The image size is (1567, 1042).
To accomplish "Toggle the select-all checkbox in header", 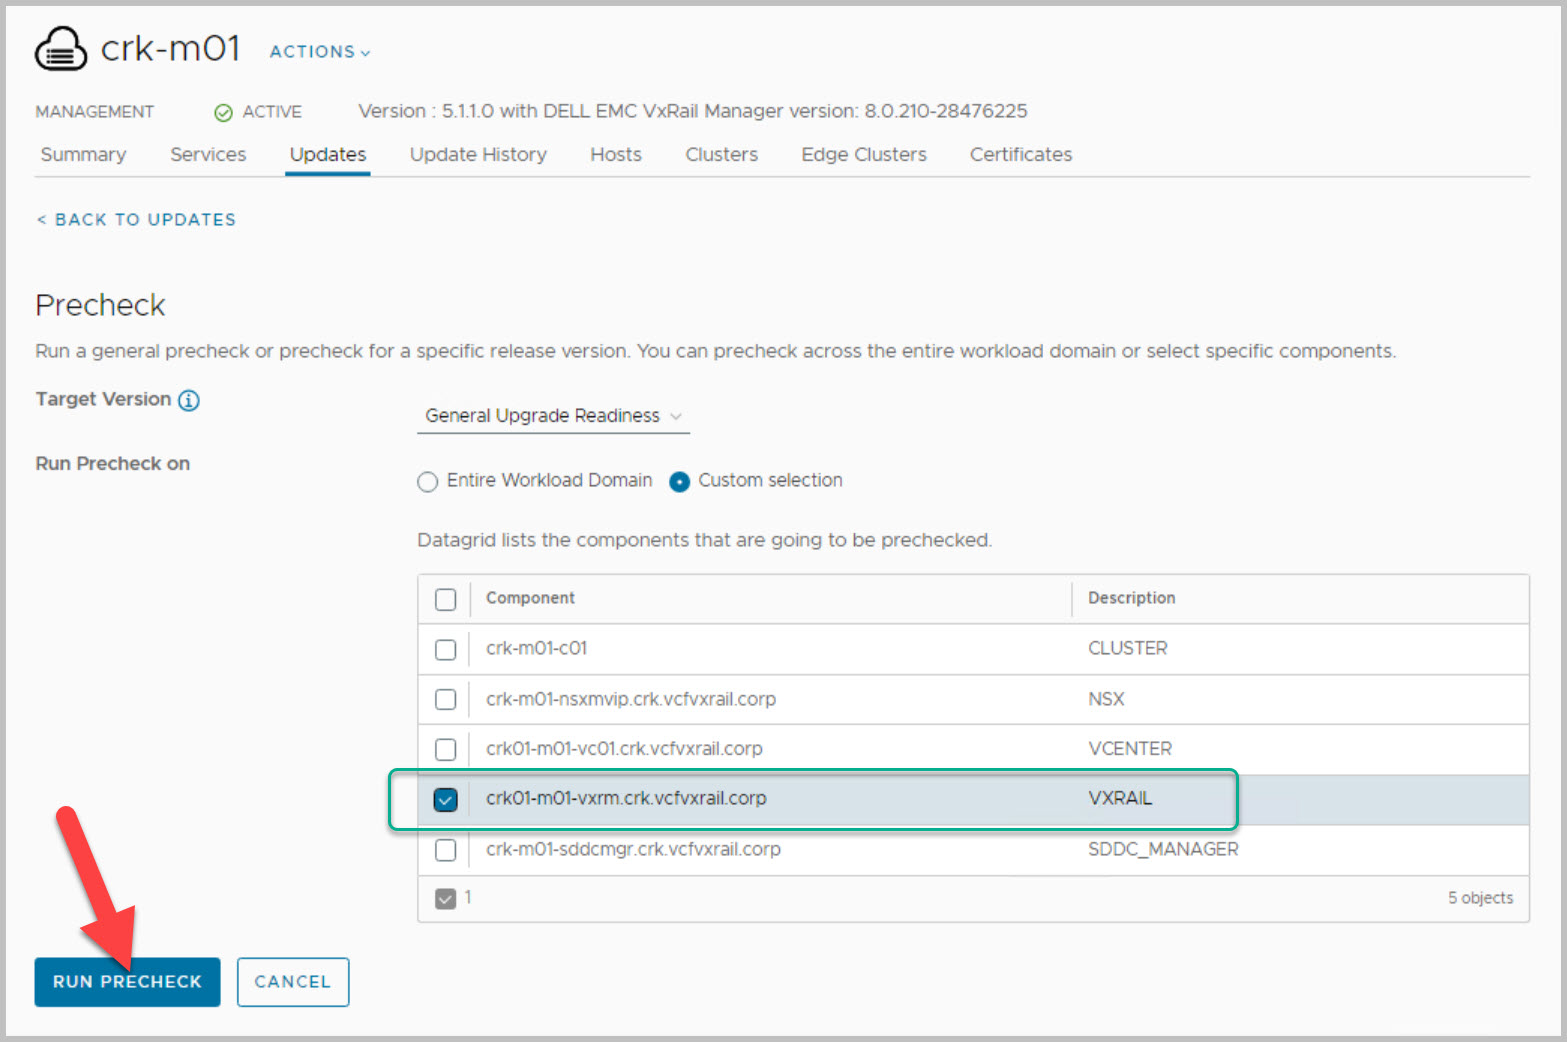I will click(x=446, y=599).
